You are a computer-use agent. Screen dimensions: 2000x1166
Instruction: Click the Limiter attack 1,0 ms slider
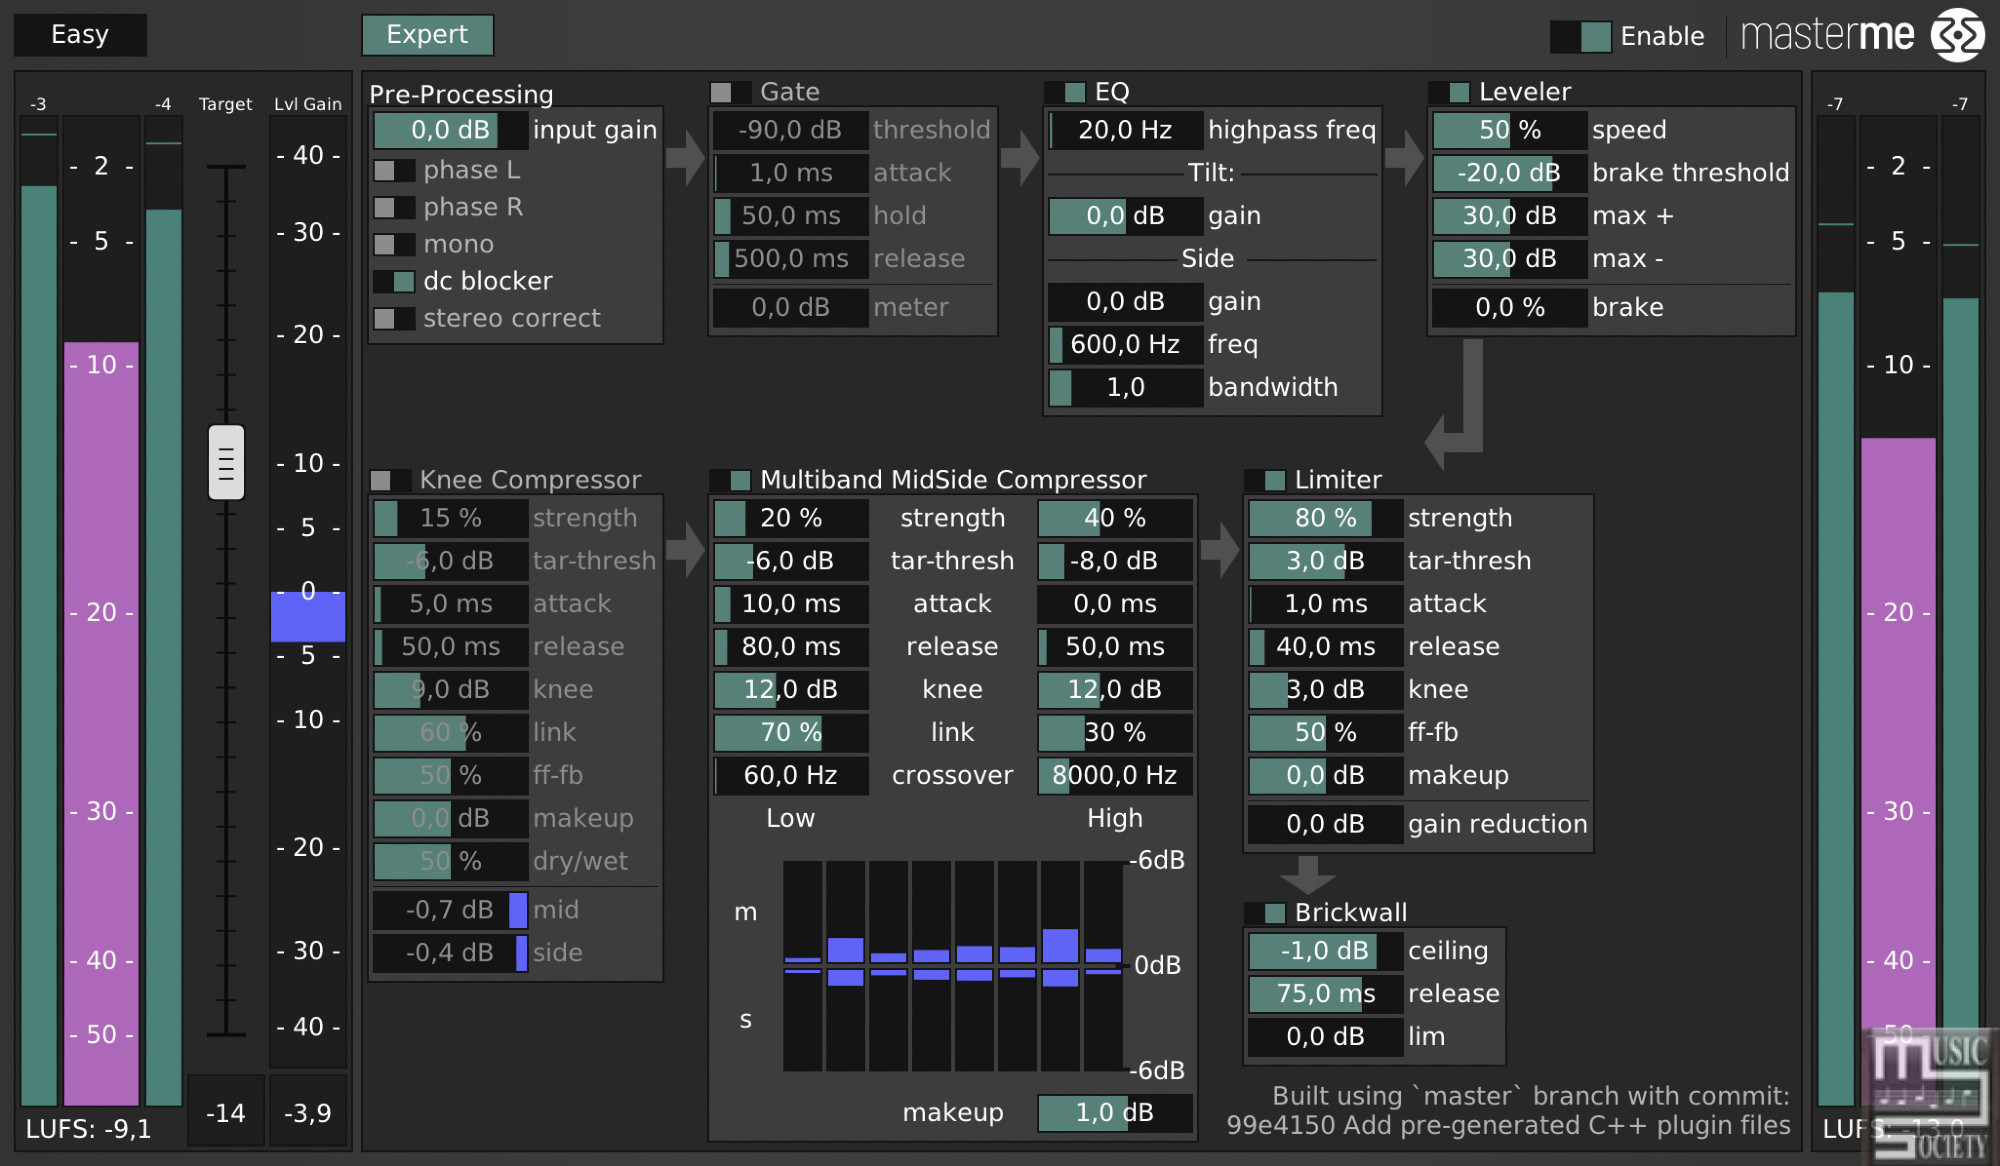1325,604
